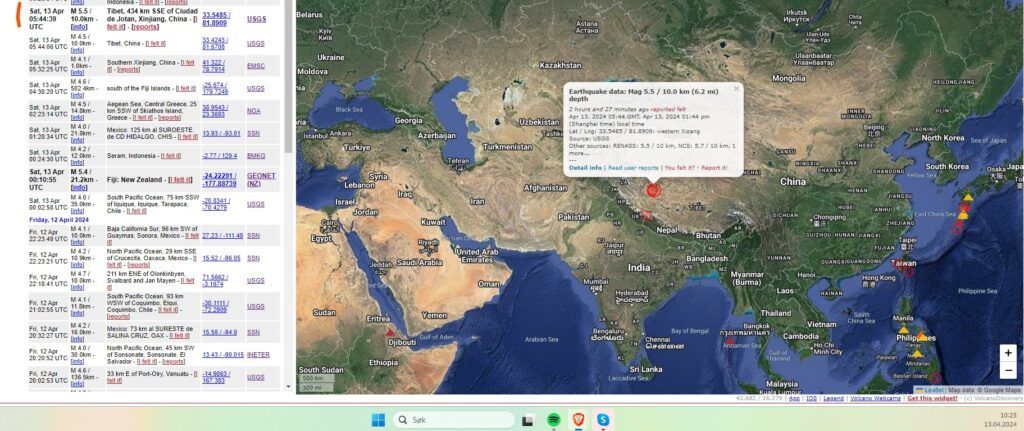The height and width of the screenshot is (431, 1024).
Task: Select the small red quake marker above Nepal
Action: pyautogui.click(x=646, y=216)
